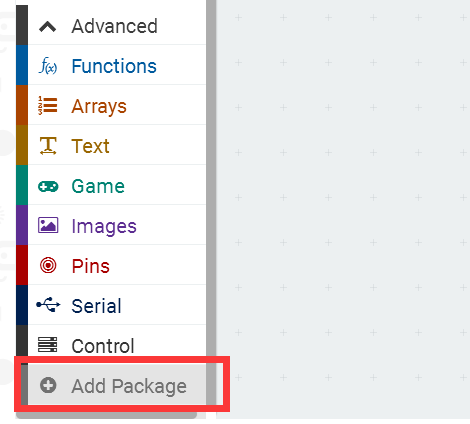Screen dimensions: 470x424
Task: Open the Arrays blocks category
Action: coord(99,107)
